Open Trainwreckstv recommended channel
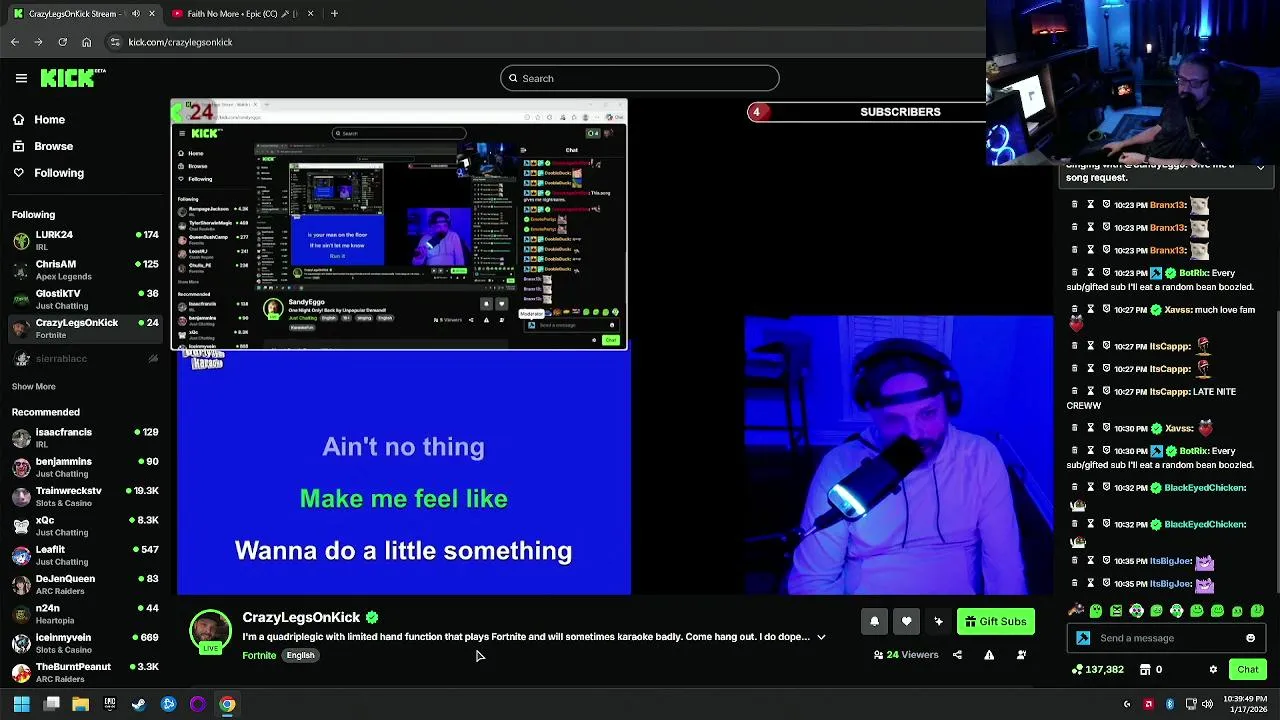The image size is (1280, 720). pyautogui.click(x=84, y=496)
